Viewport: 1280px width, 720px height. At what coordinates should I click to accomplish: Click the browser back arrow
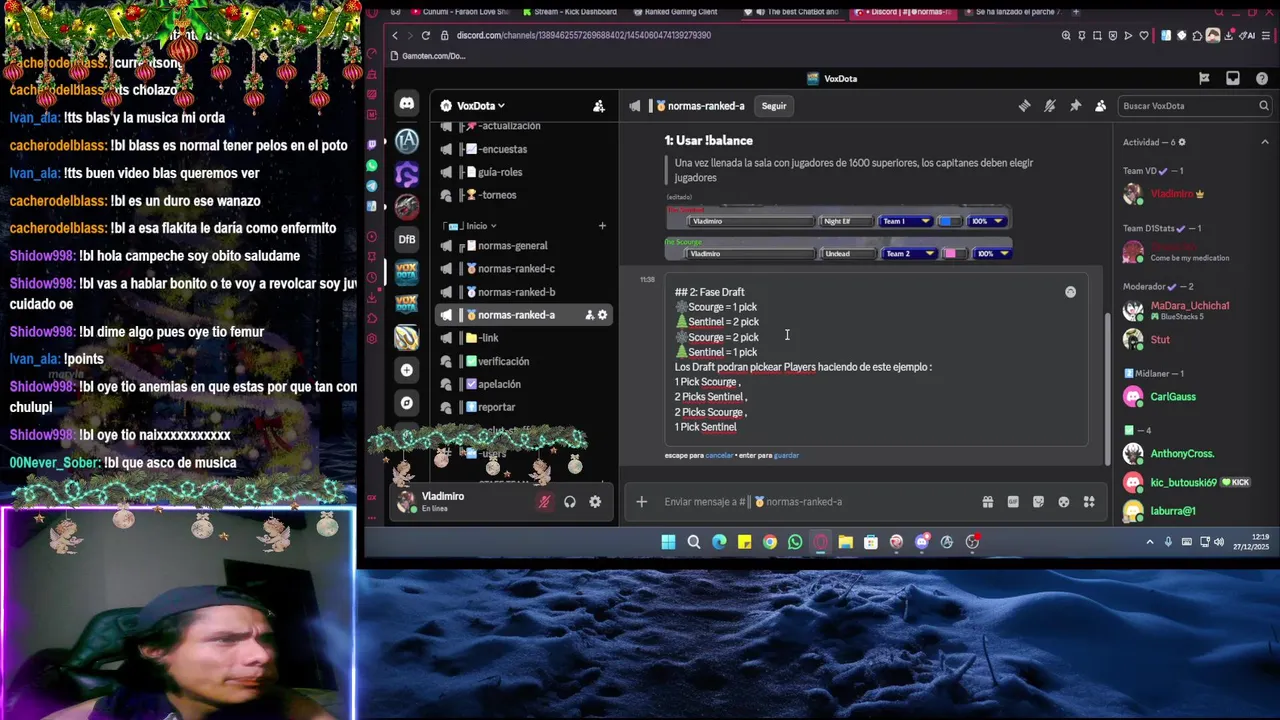[395, 35]
